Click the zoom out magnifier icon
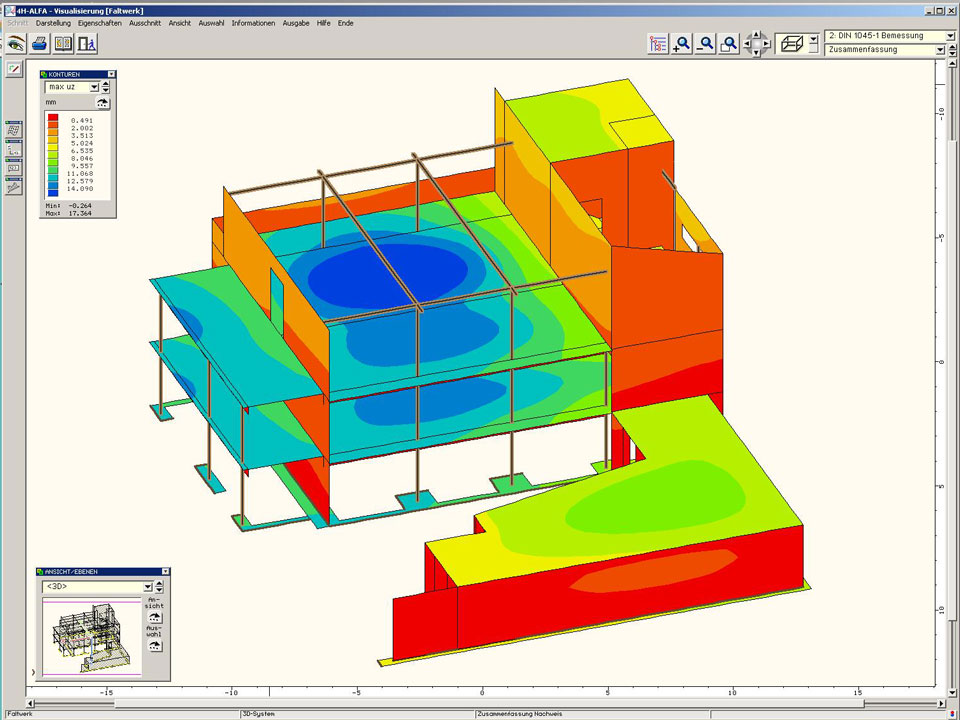Viewport: 960px width, 720px height. click(x=706, y=44)
